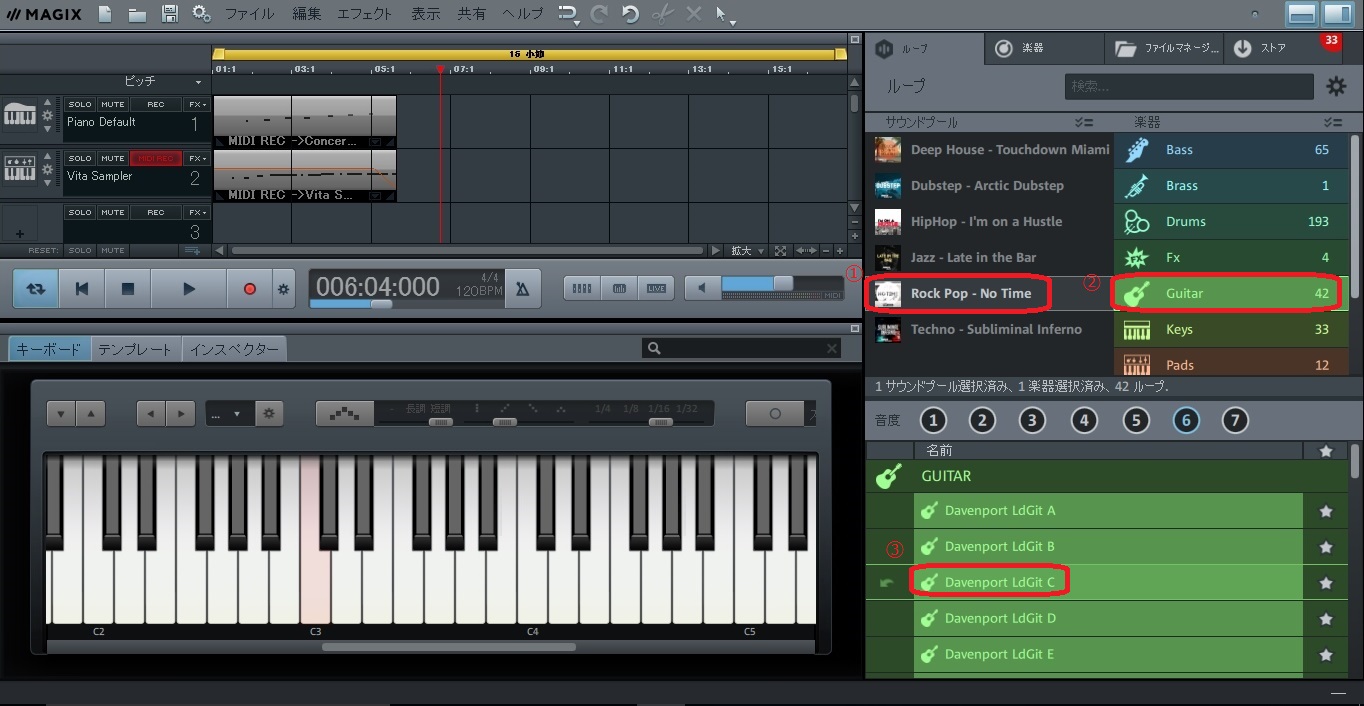Open sort options for the サウンドプール column
This screenshot has height=706, width=1364.
pos(1084,122)
